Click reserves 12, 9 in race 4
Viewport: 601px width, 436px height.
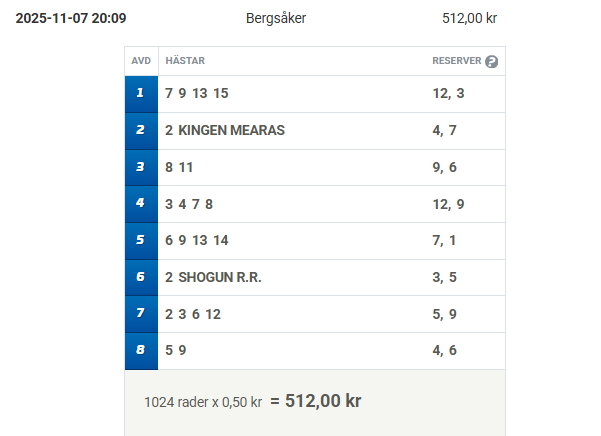448,204
